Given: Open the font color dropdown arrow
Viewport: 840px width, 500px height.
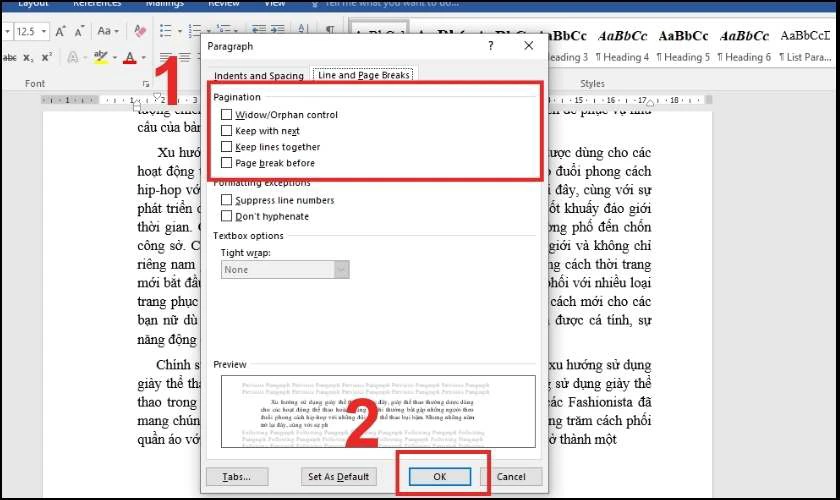Looking at the screenshot, I should click(x=144, y=57).
